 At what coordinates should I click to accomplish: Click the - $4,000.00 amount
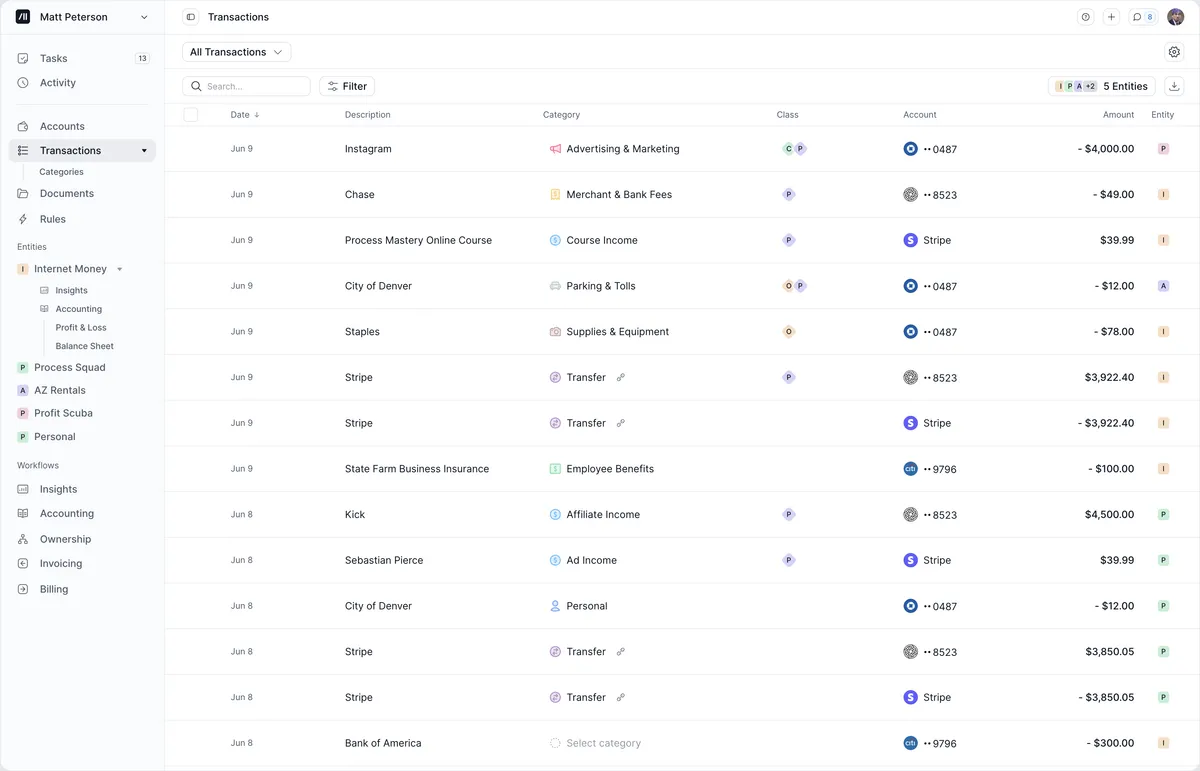point(1106,149)
